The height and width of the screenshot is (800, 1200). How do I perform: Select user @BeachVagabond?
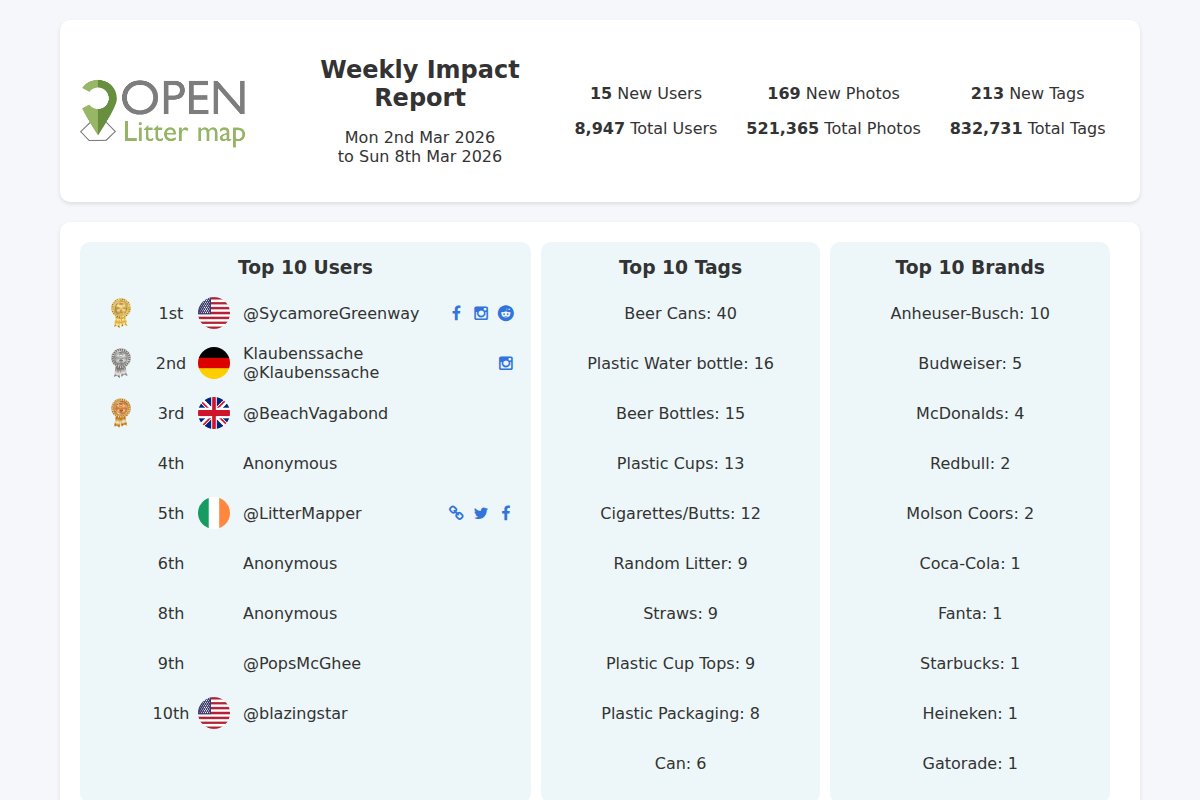click(315, 413)
